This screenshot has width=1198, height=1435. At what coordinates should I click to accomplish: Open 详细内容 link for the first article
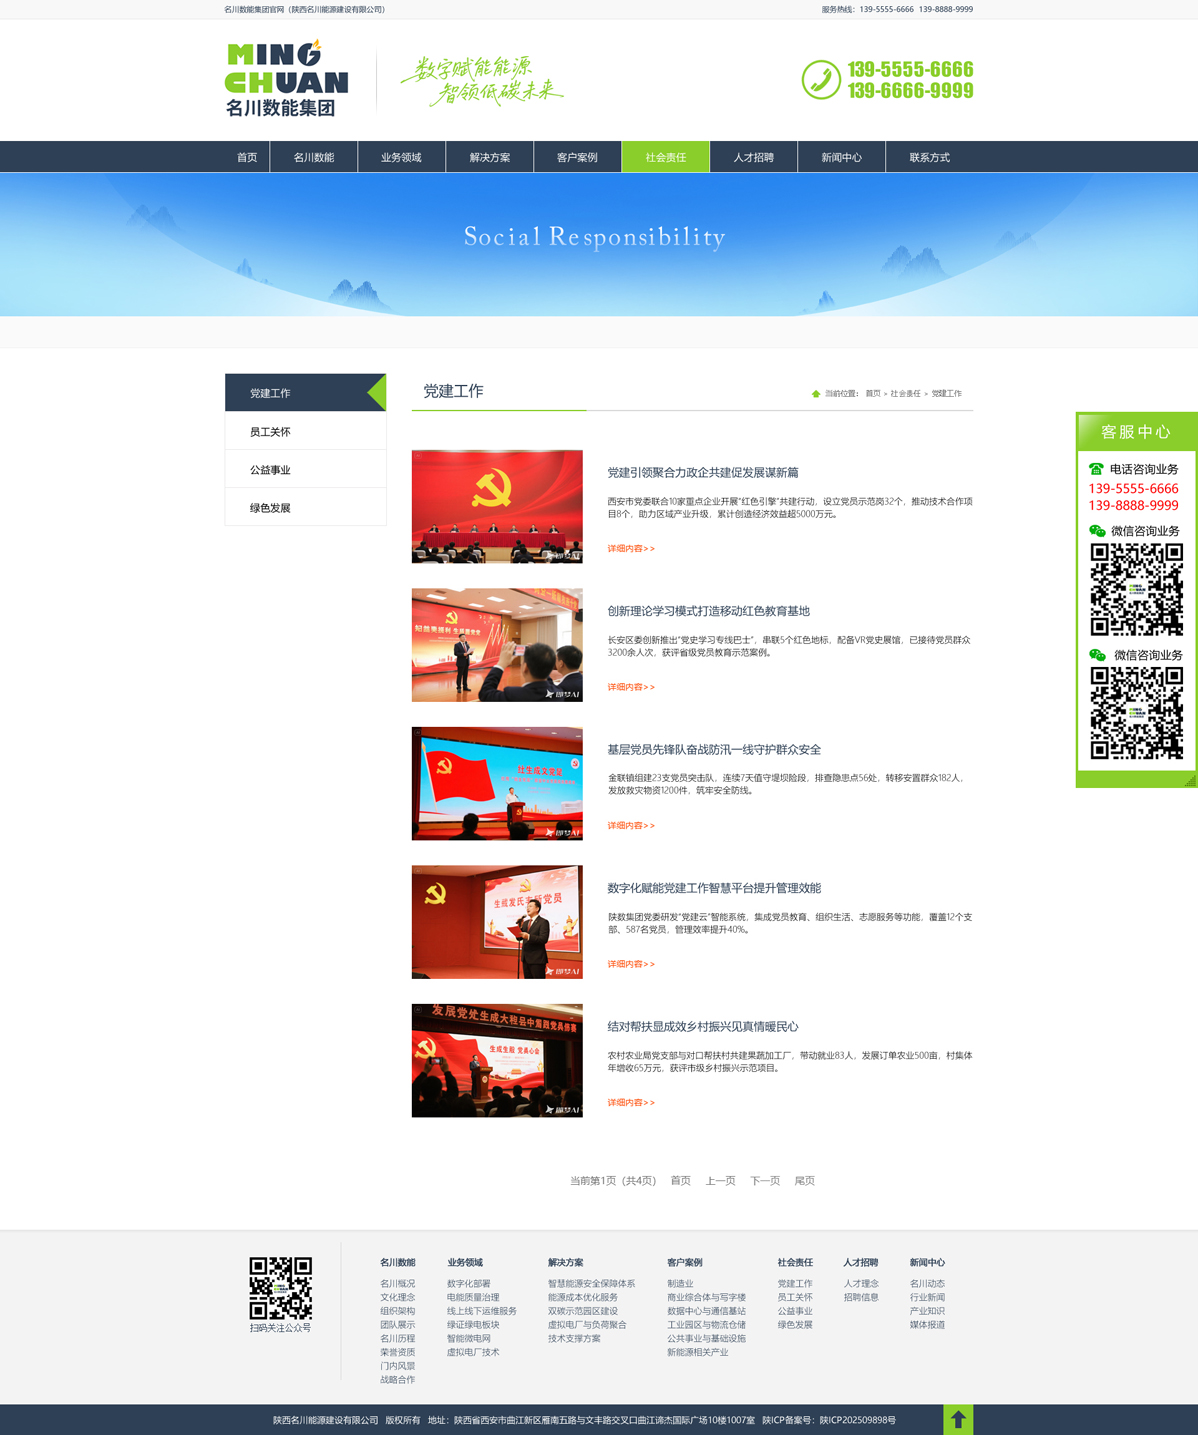[631, 549]
